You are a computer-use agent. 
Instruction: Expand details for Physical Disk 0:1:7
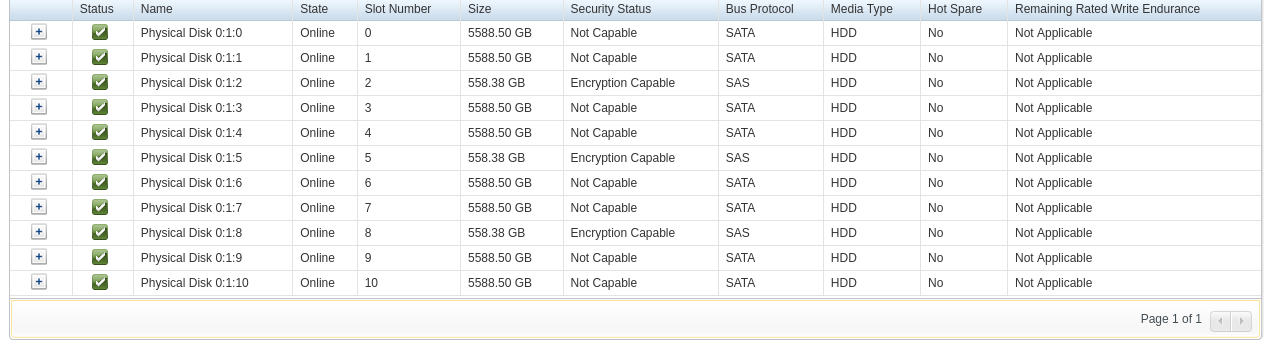coord(39,207)
